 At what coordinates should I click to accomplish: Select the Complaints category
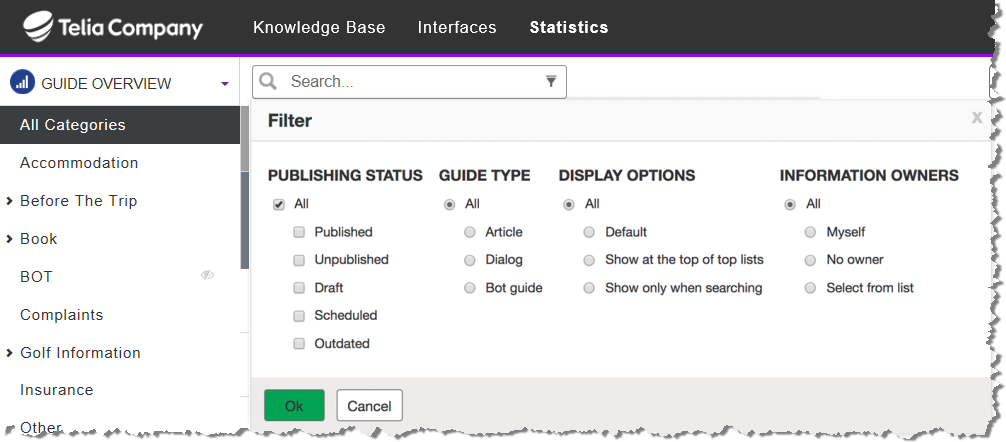(62, 315)
